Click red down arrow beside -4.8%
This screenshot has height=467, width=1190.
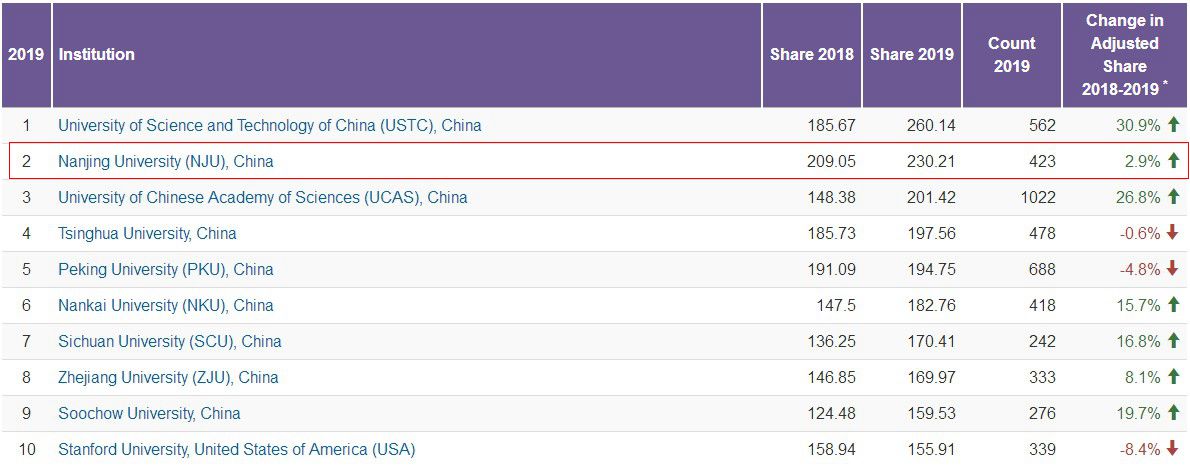tap(1173, 269)
